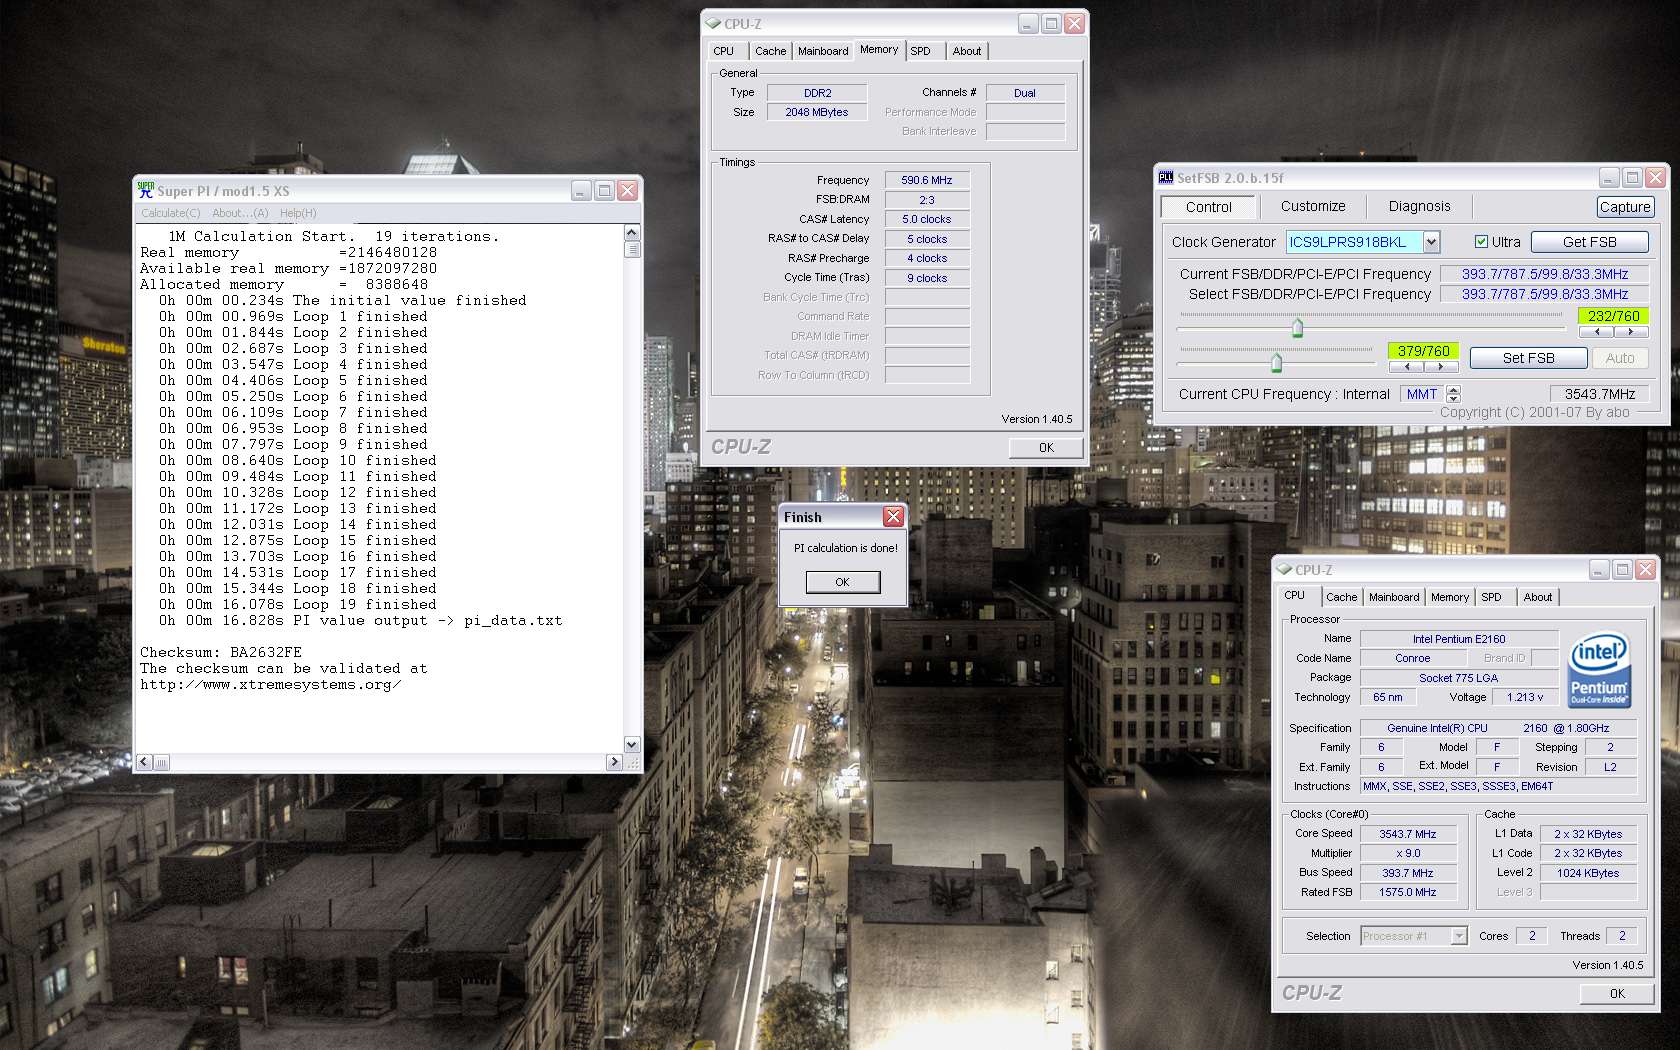
Task: Click OK in the Finish dialog
Action: pyautogui.click(x=843, y=582)
